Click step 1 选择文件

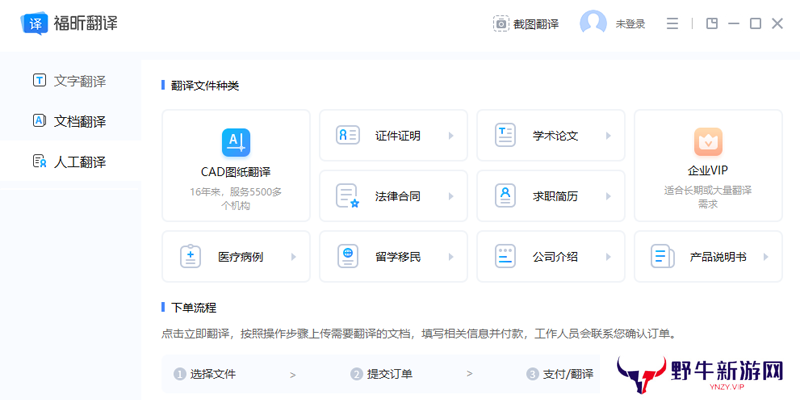[x=205, y=374]
